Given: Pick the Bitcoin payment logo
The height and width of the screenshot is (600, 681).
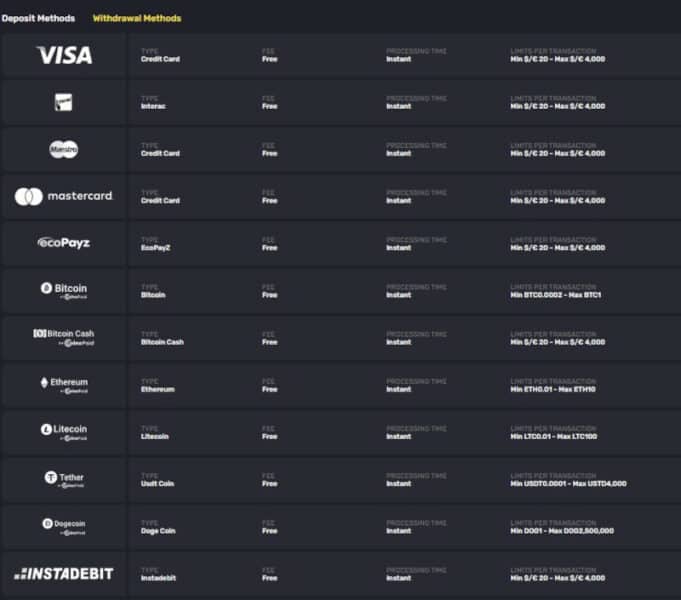Looking at the screenshot, I should pos(64,290).
